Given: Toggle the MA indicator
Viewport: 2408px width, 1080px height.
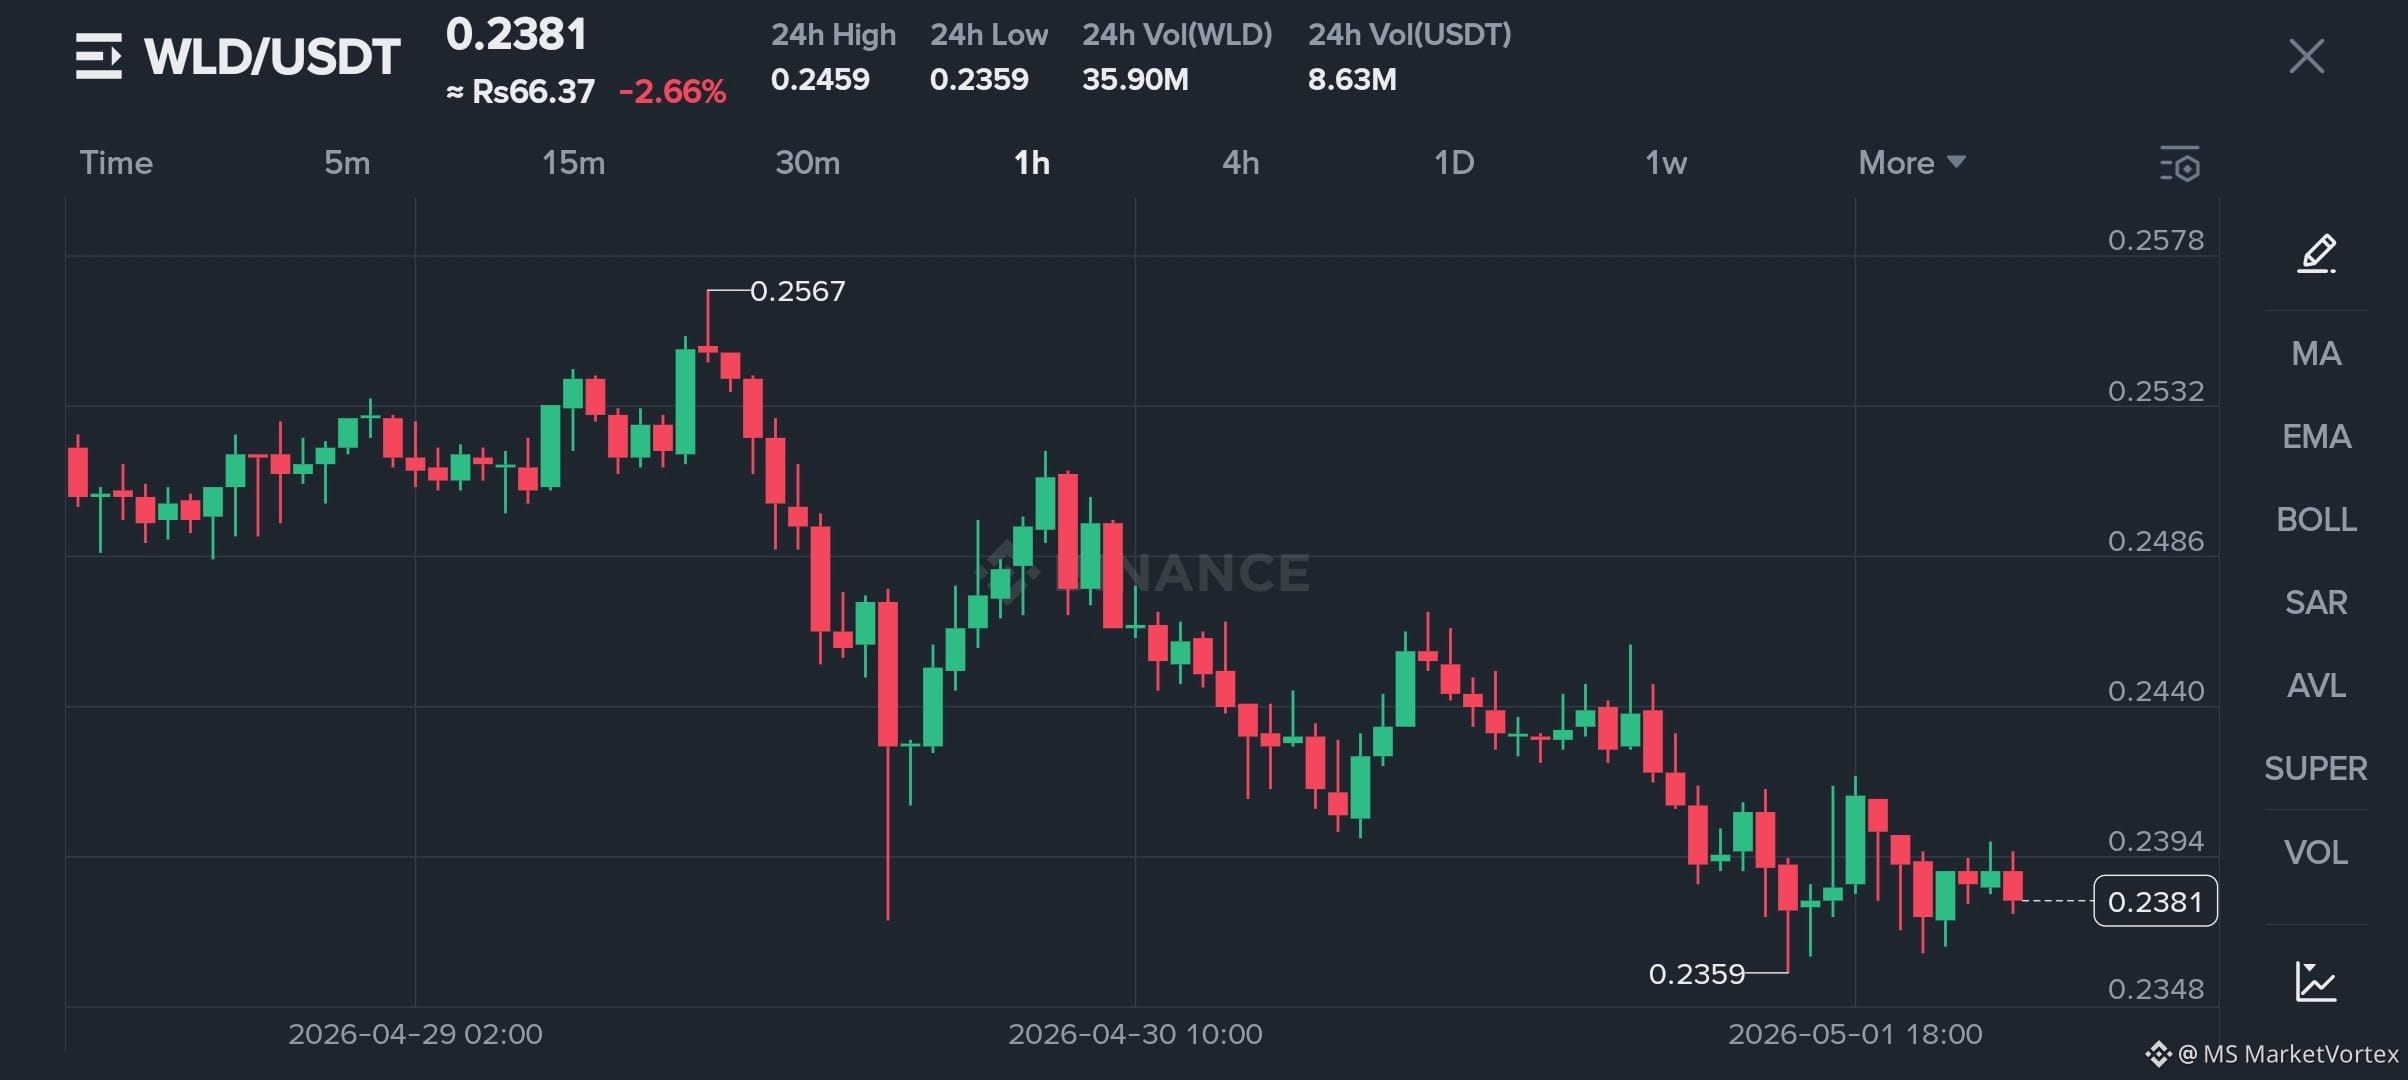Looking at the screenshot, I should pyautogui.click(x=2316, y=353).
